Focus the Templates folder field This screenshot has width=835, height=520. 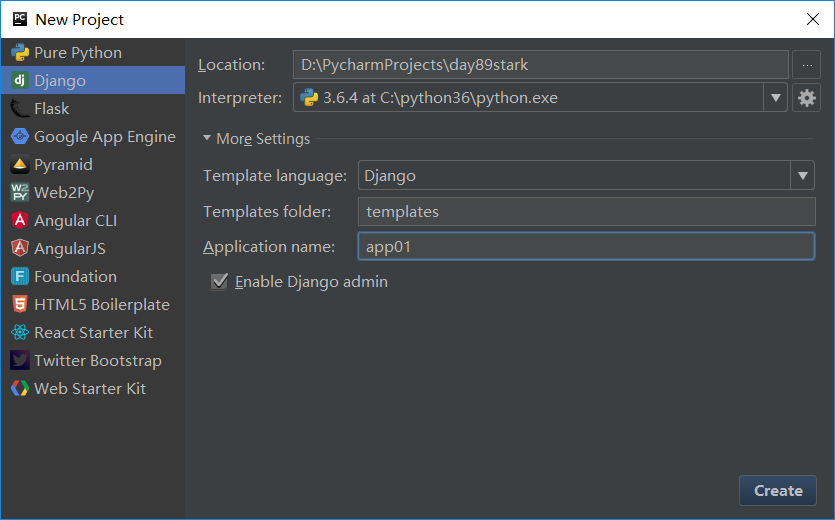point(586,212)
